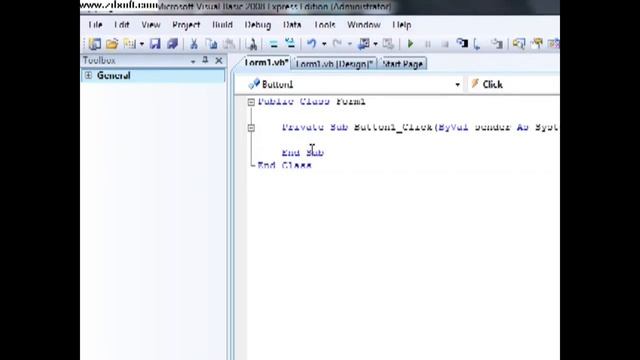Click the Stop Debugging square icon
The height and width of the screenshot is (360, 640).
445,44
